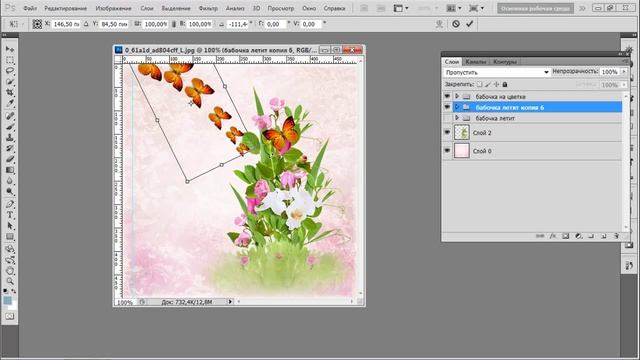Toggle lock image pixels brush icon
This screenshot has height=360, width=640.
point(488,84)
